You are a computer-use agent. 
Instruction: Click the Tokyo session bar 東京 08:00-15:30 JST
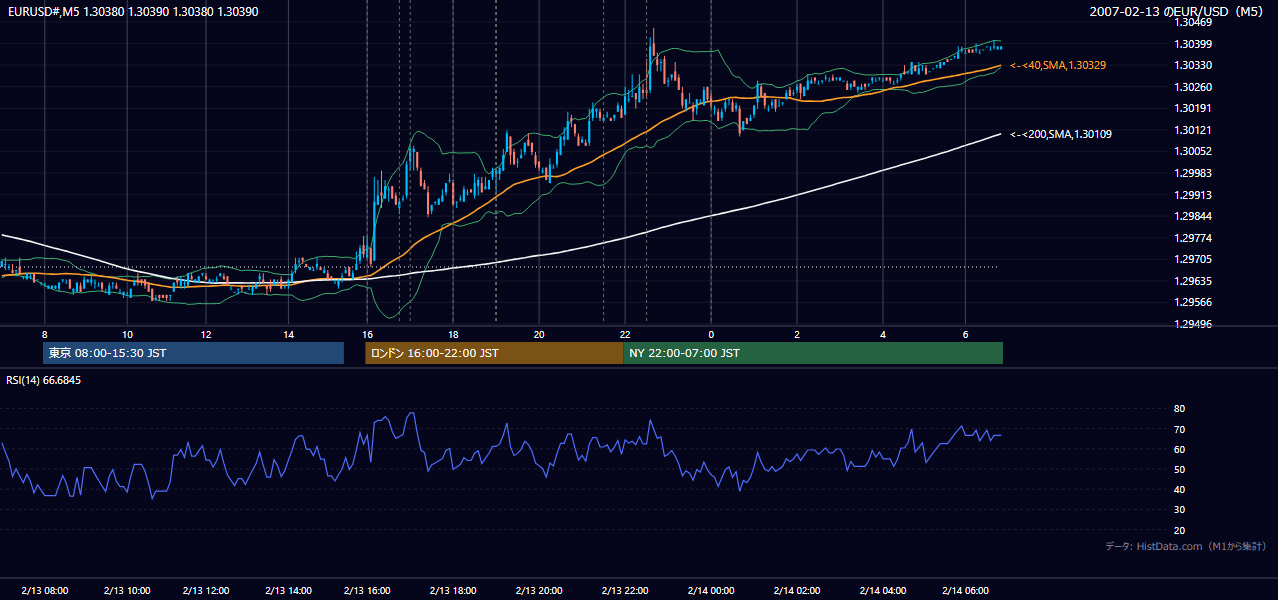click(194, 353)
